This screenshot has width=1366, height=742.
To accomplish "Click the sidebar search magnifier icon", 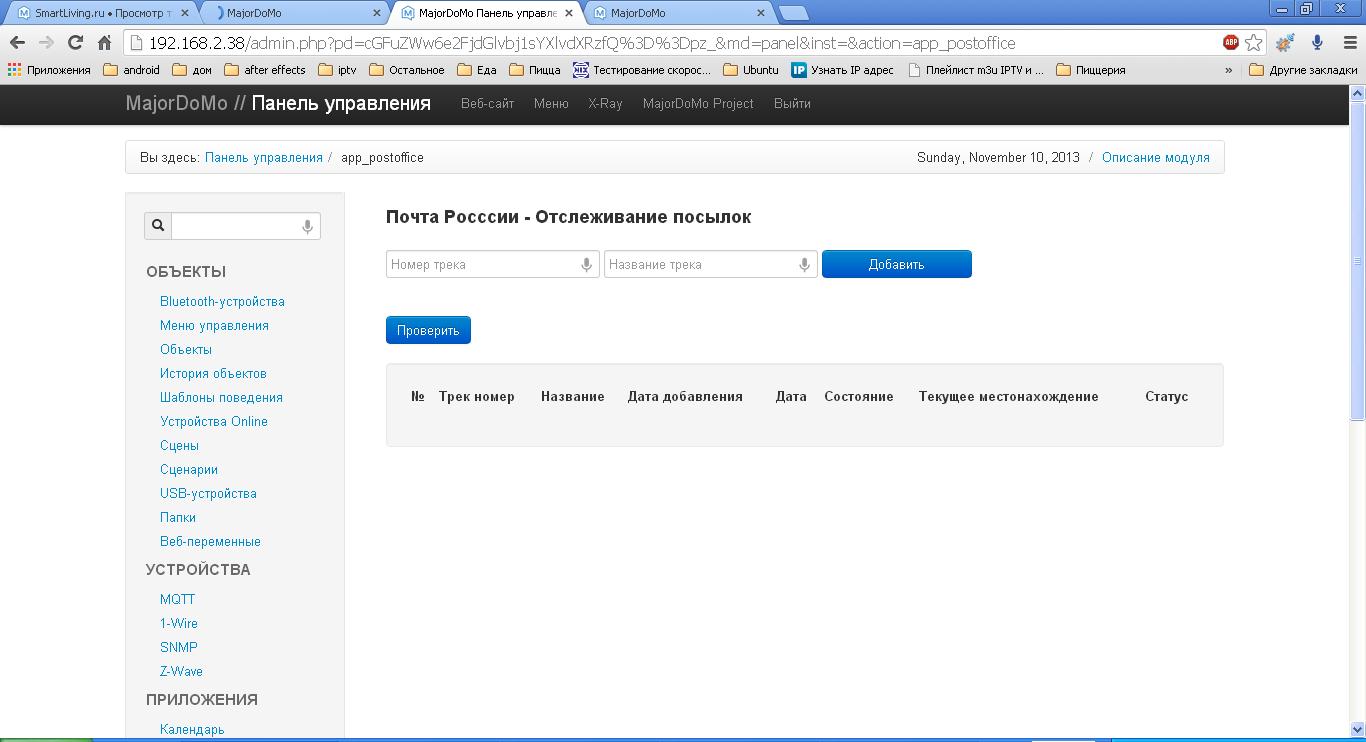I will coord(158,226).
